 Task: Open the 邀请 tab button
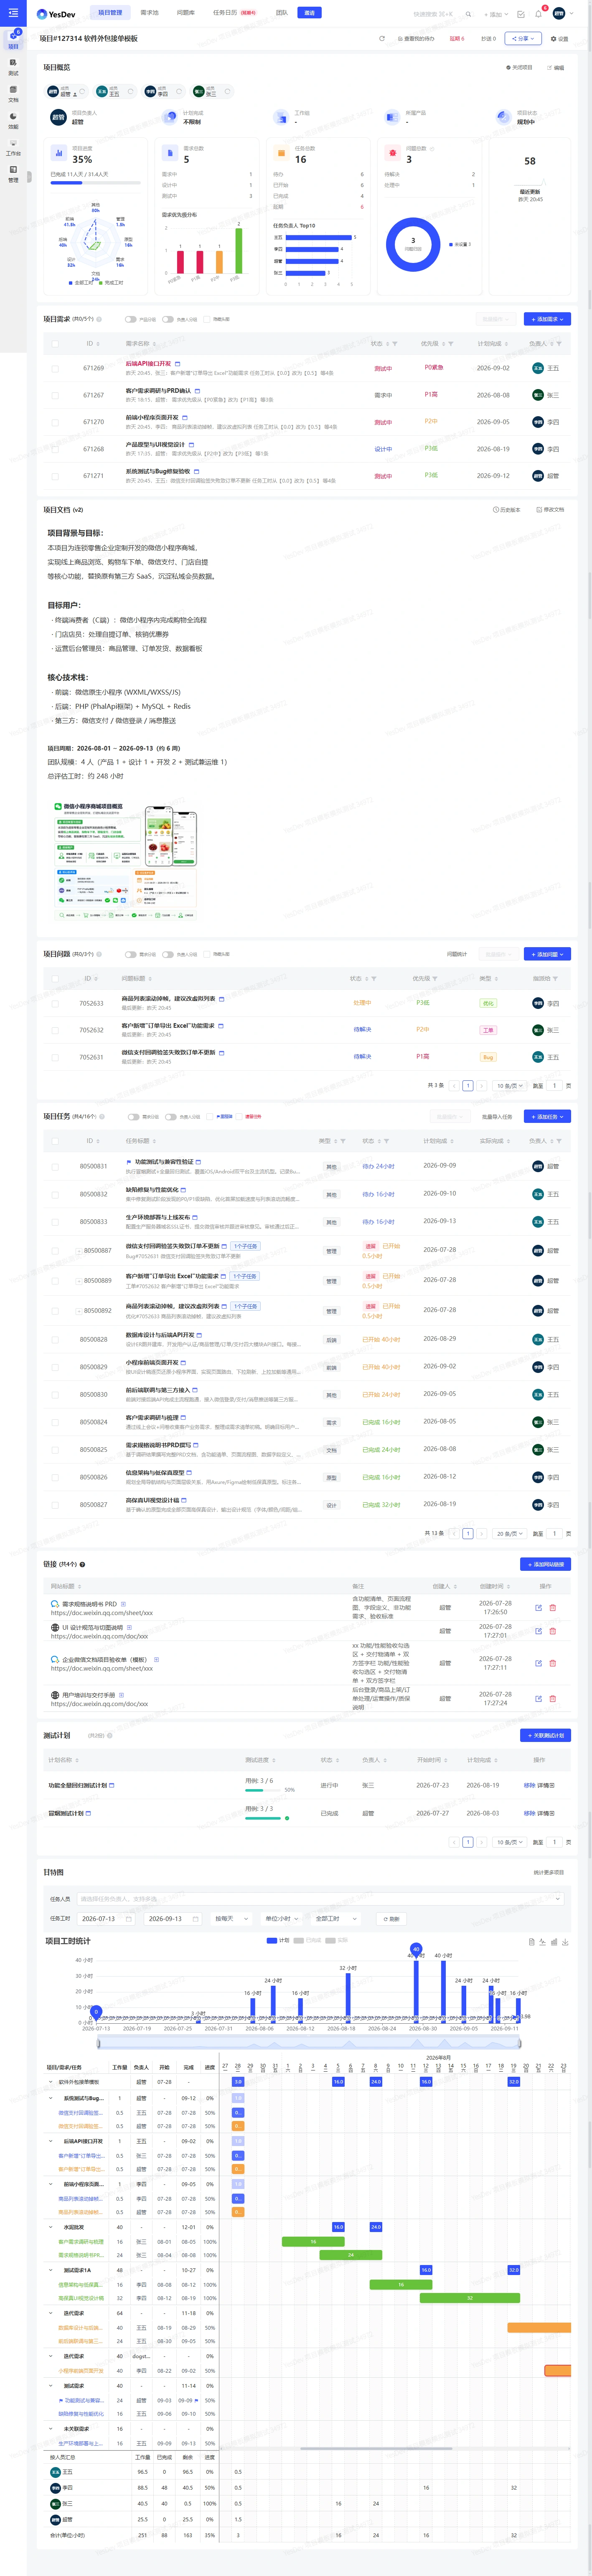(310, 13)
